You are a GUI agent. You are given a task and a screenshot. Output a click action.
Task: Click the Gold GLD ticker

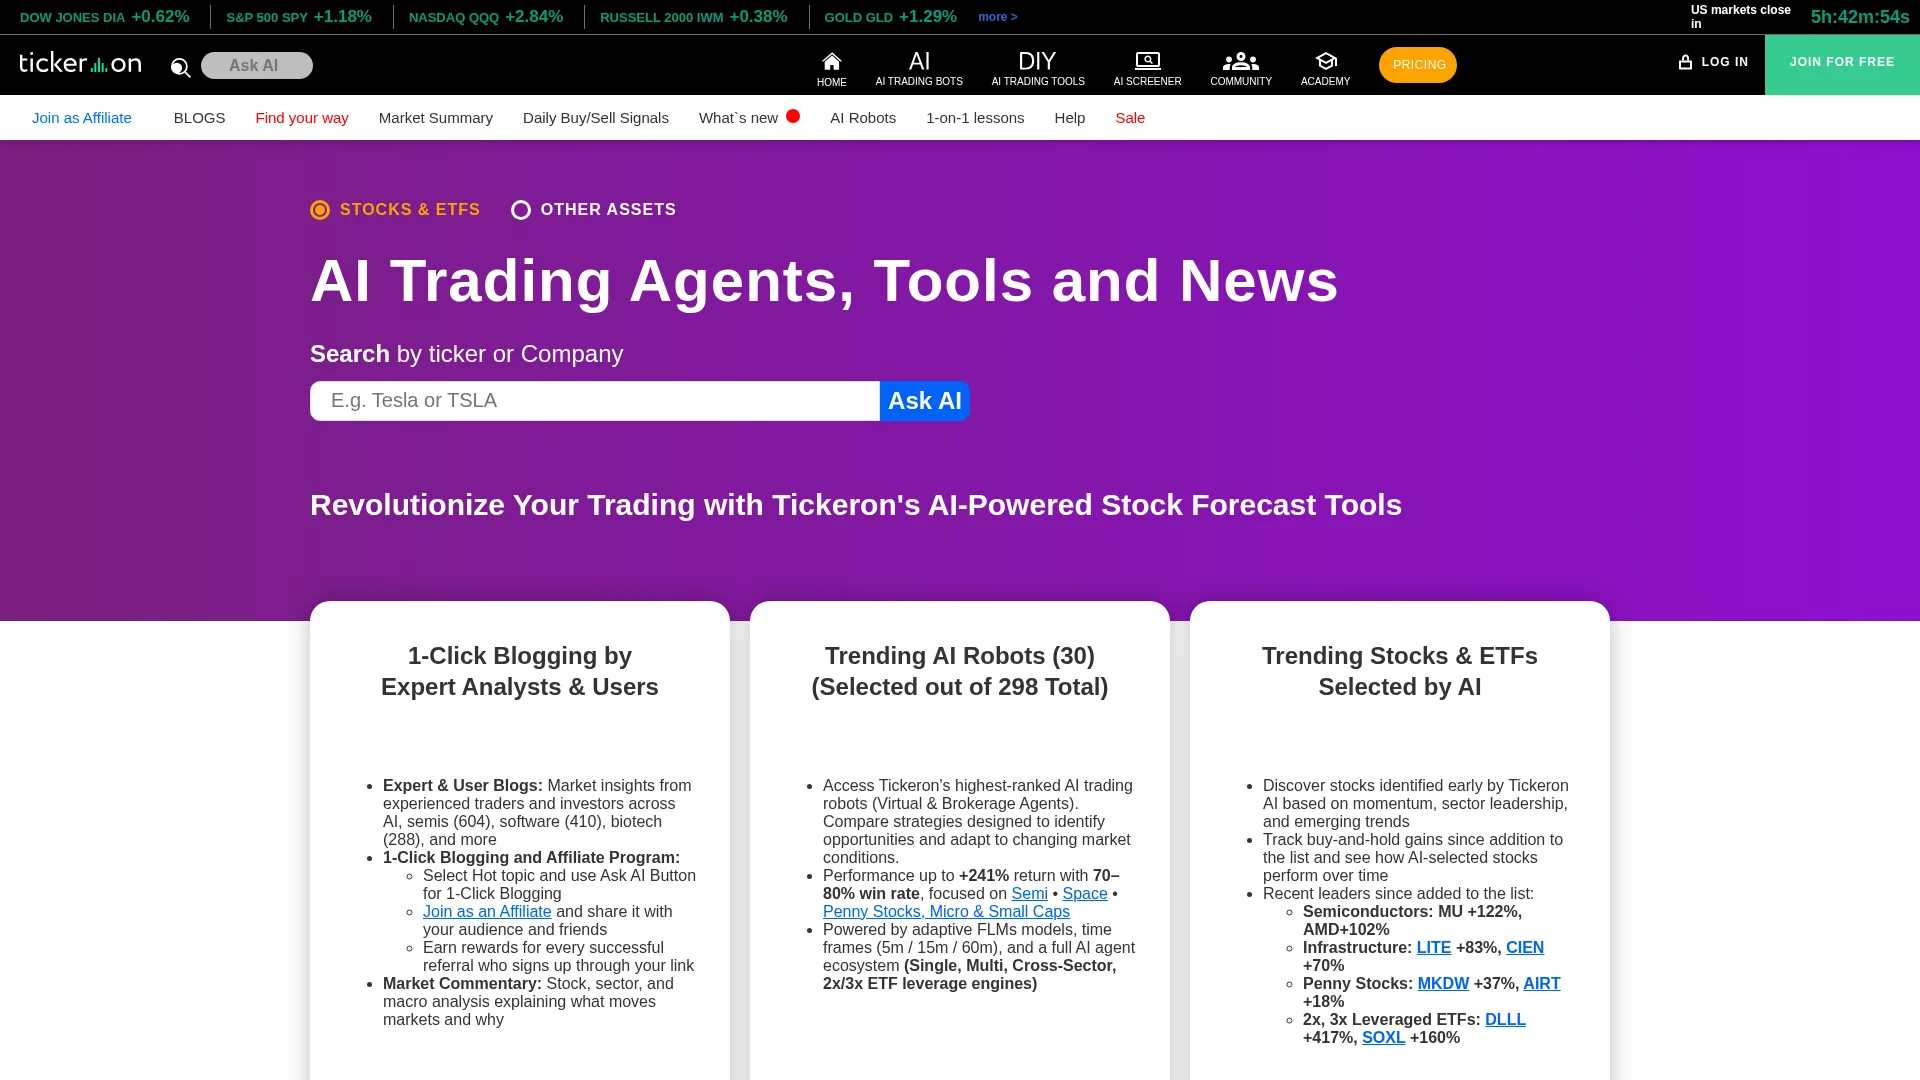point(891,17)
